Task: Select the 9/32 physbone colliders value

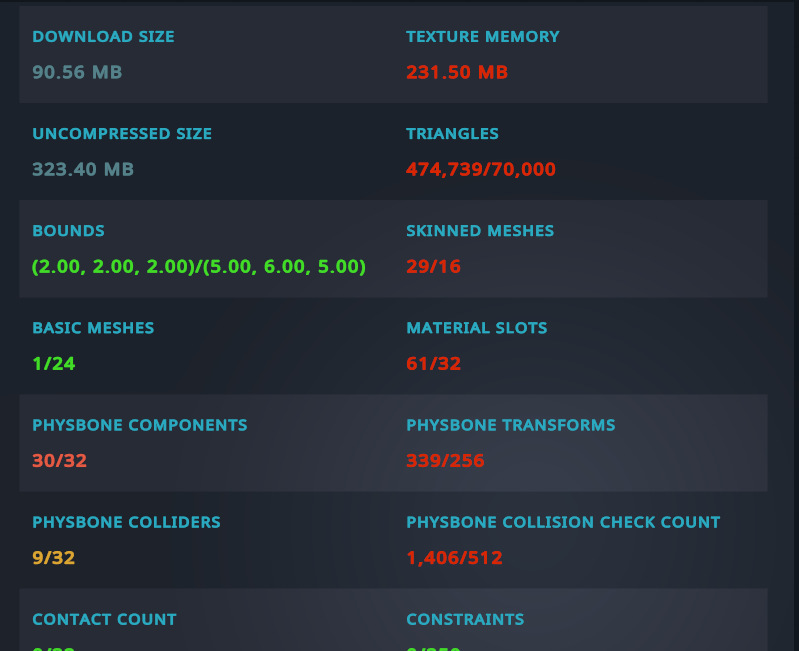Action: [54, 558]
